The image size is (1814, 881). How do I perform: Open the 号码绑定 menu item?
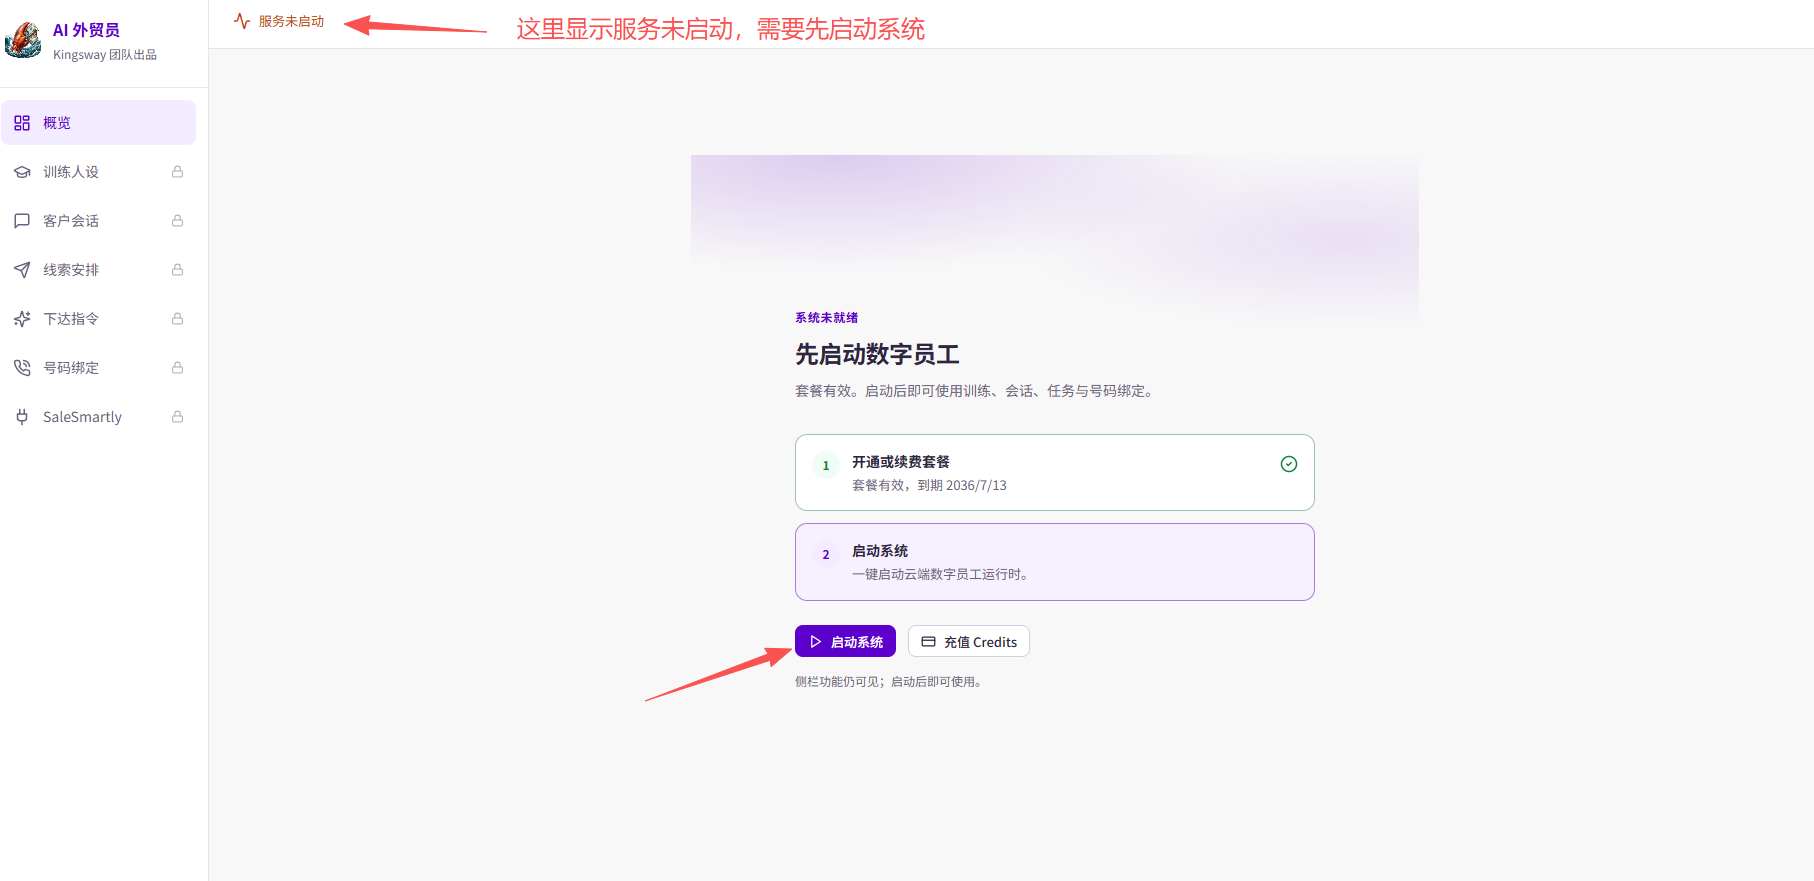98,368
